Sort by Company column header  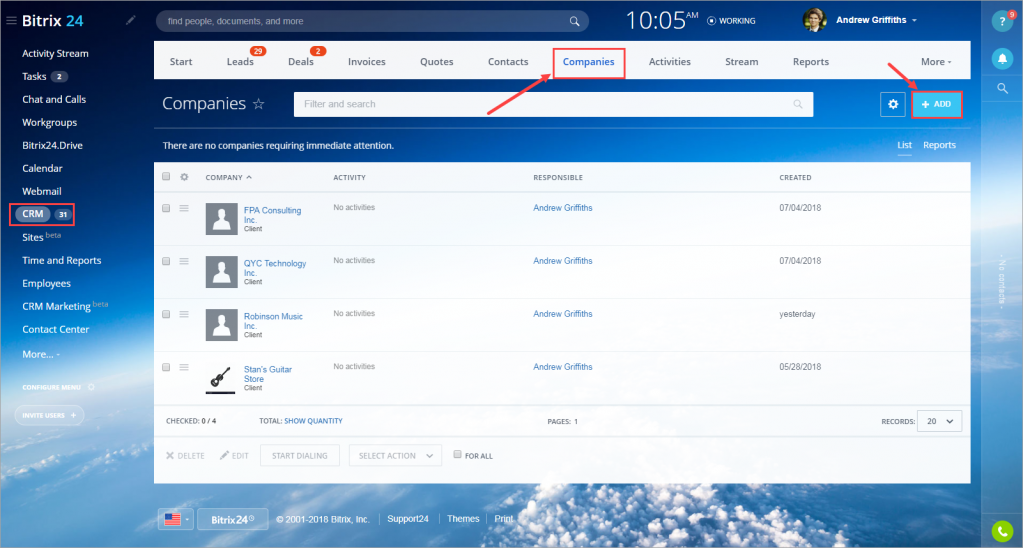[228, 177]
